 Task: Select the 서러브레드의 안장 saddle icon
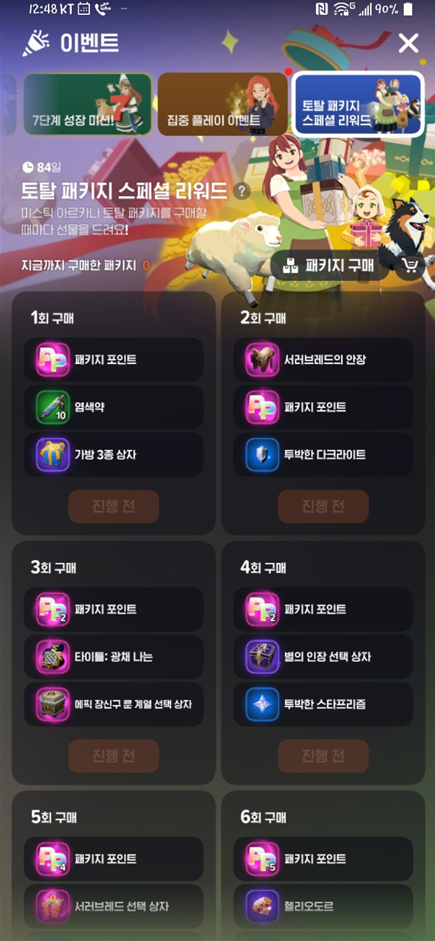262,359
